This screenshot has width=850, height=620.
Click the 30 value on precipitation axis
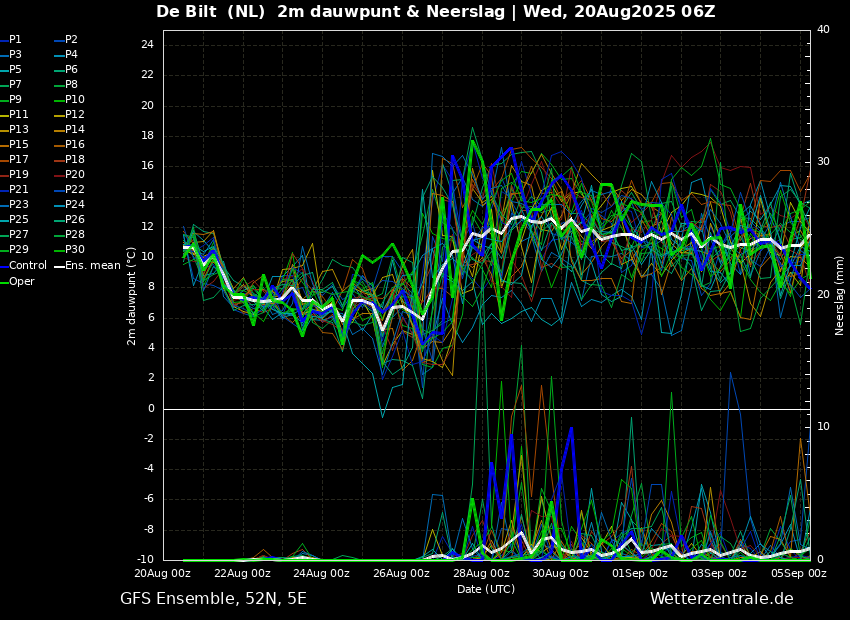point(823,162)
